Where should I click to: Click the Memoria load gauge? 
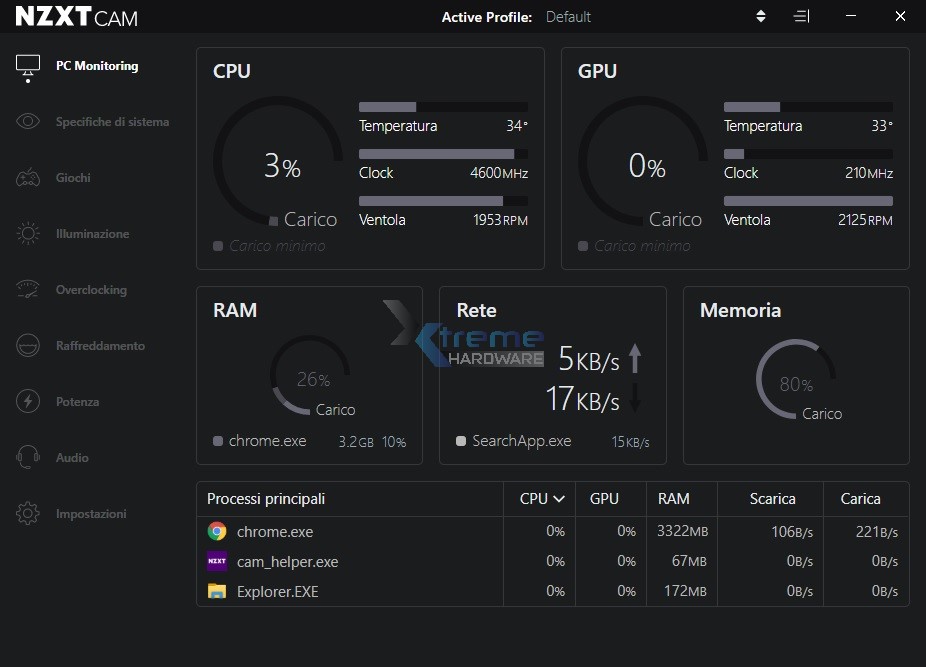point(796,380)
